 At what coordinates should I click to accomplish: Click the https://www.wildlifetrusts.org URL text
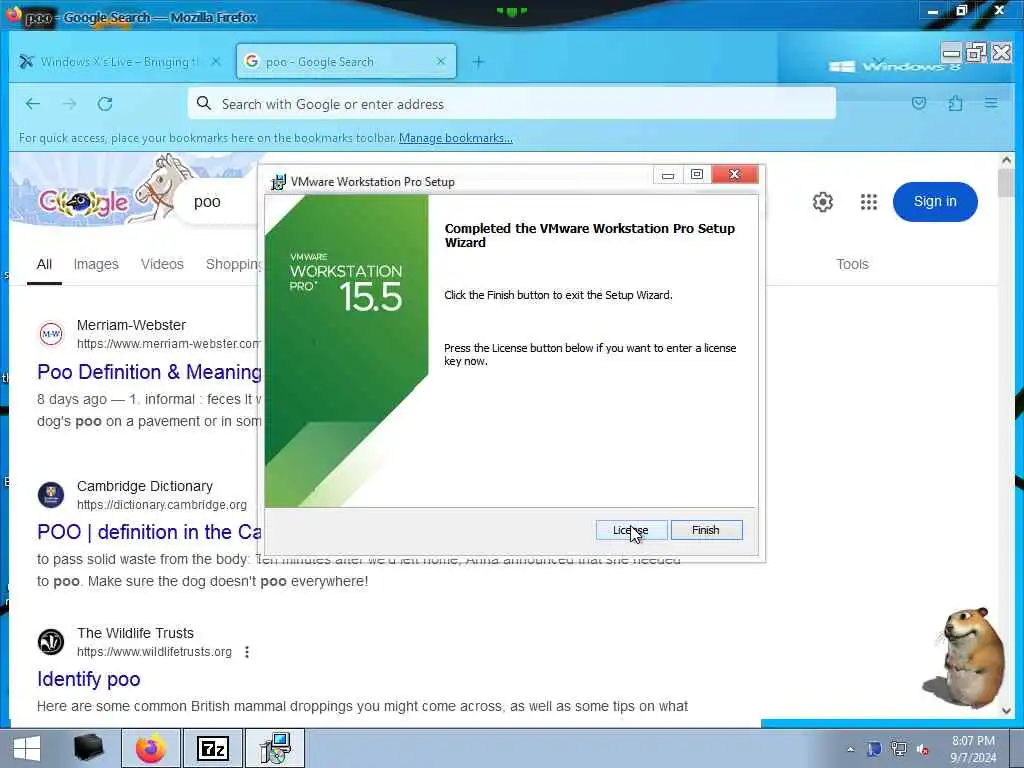pyautogui.click(x=154, y=652)
